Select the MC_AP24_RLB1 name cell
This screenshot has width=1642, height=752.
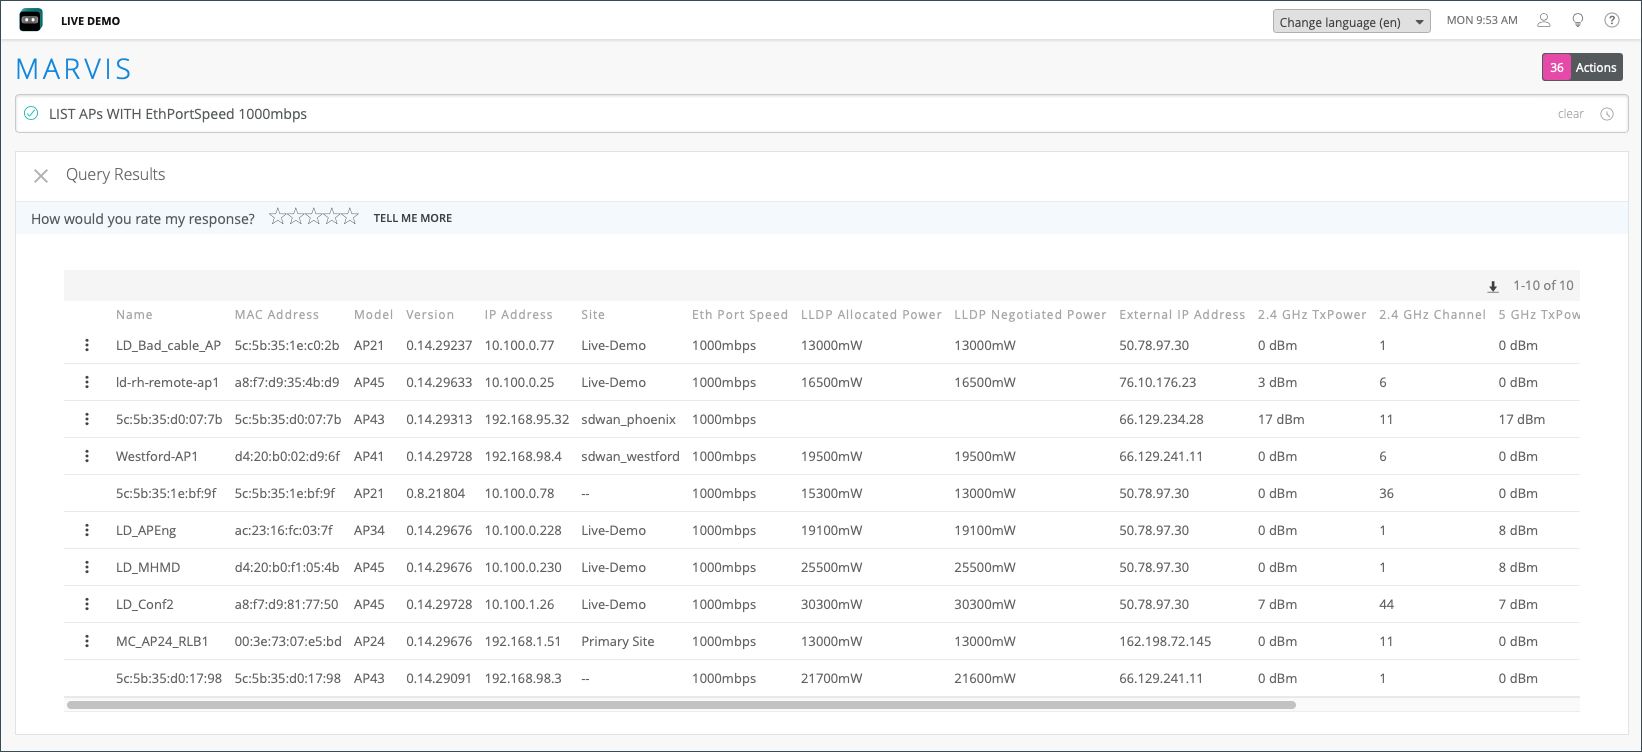(x=162, y=641)
